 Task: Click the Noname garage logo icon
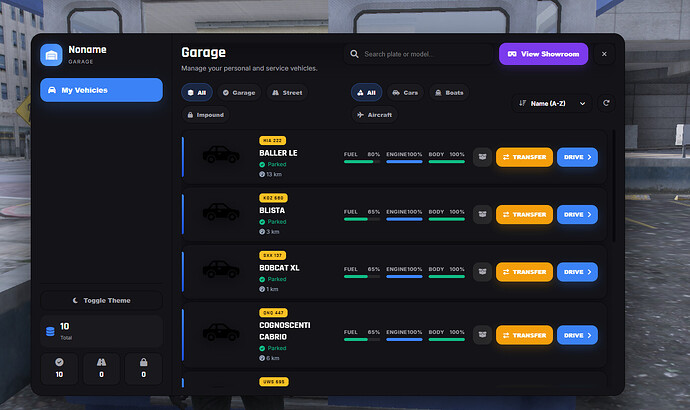coord(51,55)
